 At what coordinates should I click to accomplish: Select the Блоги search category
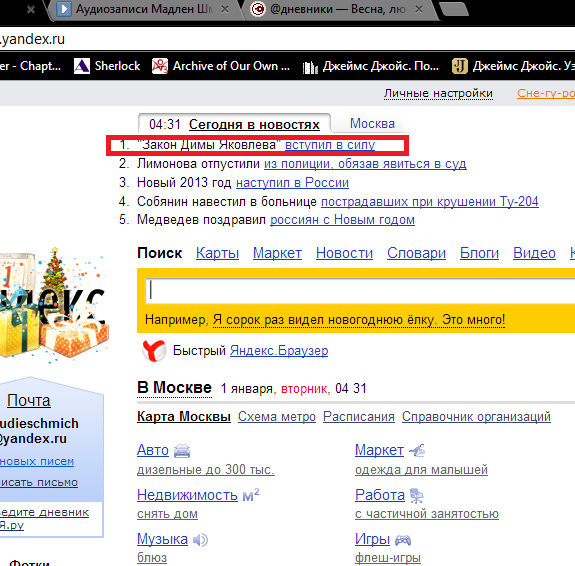point(479,253)
